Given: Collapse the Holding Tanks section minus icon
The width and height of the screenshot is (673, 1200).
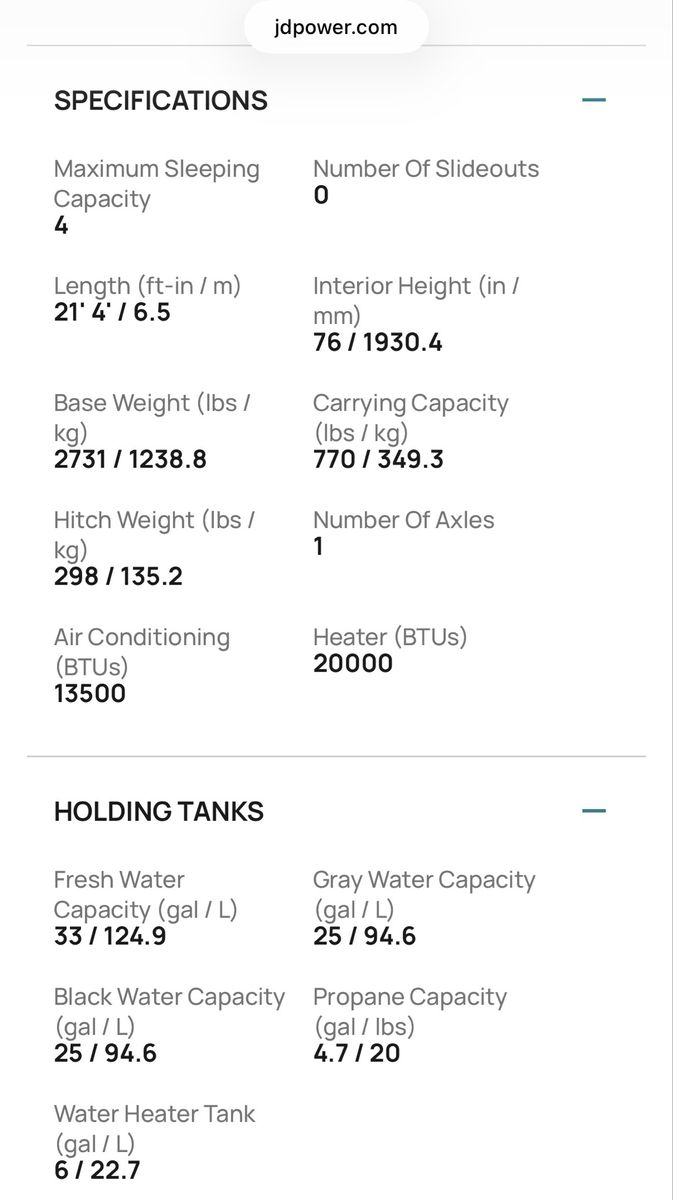Looking at the screenshot, I should coord(594,810).
